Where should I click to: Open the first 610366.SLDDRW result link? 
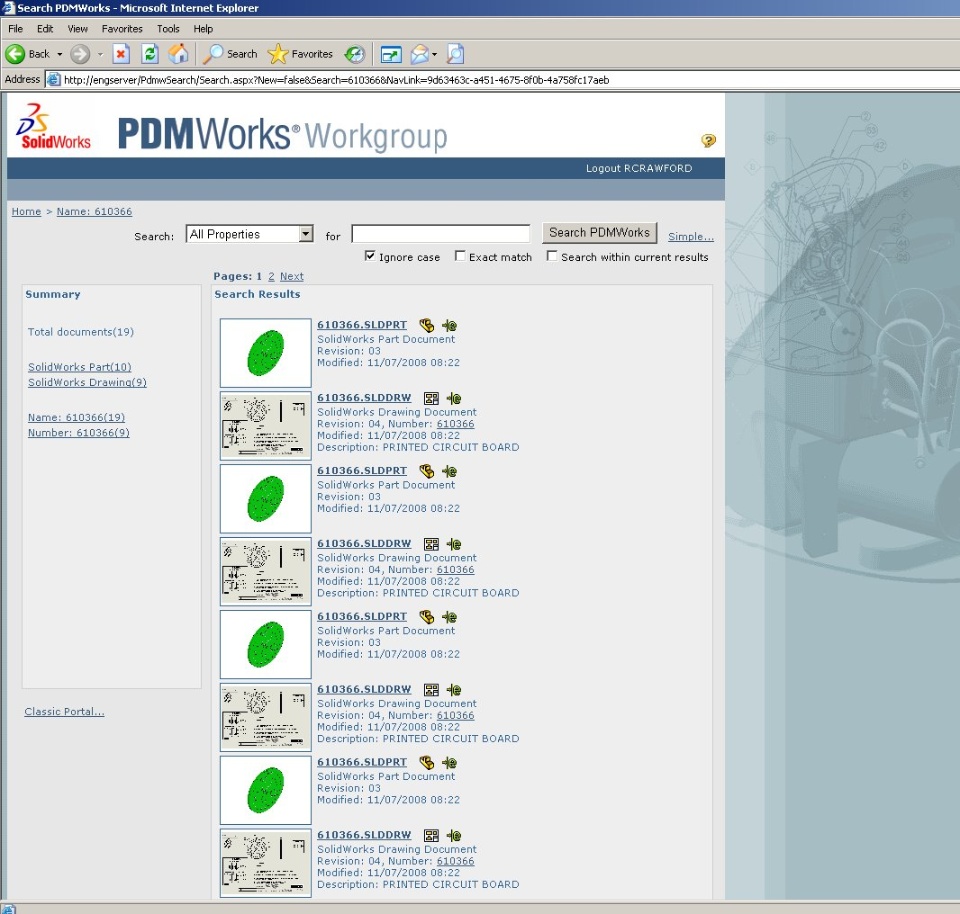tap(364, 398)
